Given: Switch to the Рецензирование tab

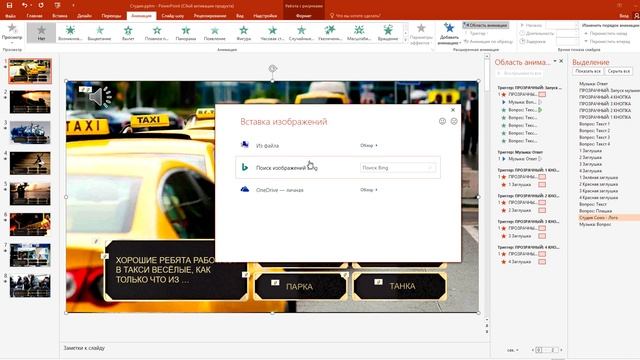Looking at the screenshot, I should tap(210, 16).
